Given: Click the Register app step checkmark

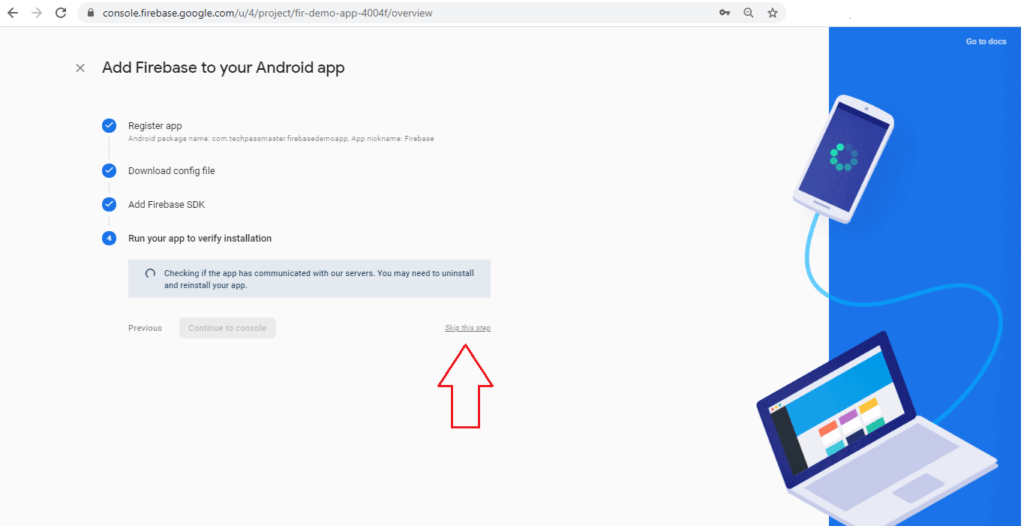Looking at the screenshot, I should click(109, 125).
